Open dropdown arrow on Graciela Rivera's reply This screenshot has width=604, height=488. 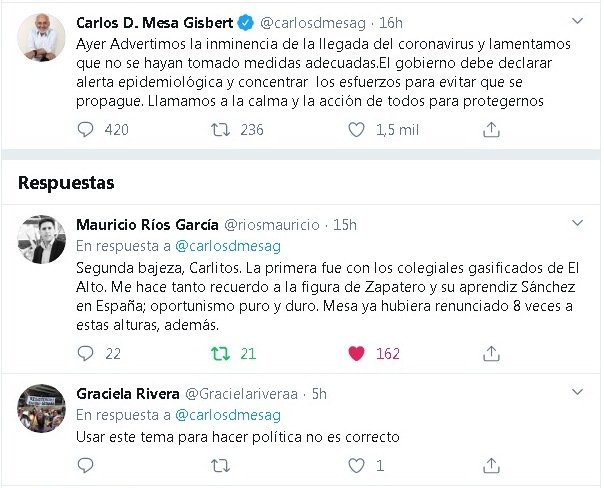577,393
